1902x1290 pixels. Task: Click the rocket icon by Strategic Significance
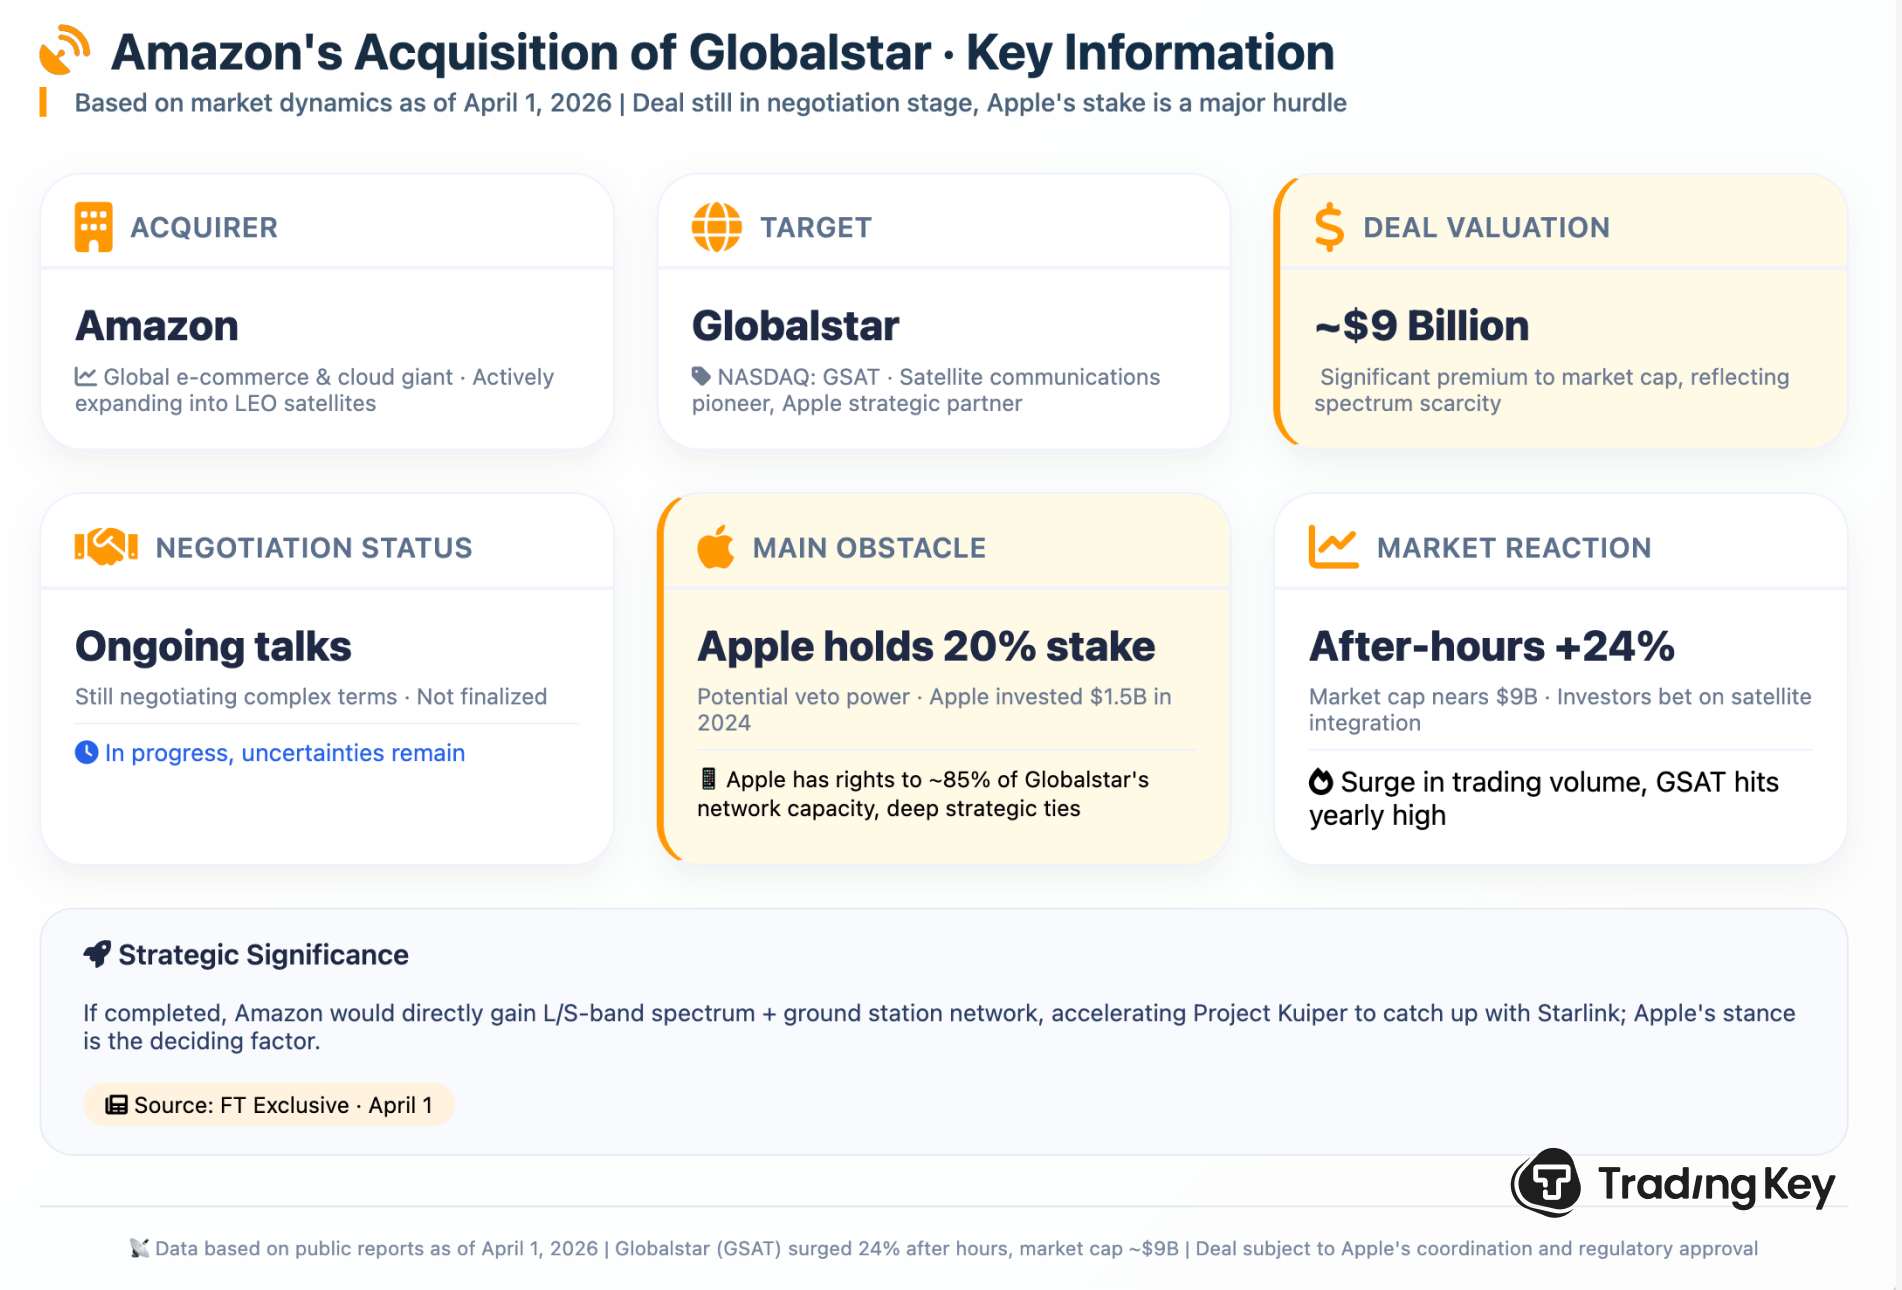click(97, 954)
